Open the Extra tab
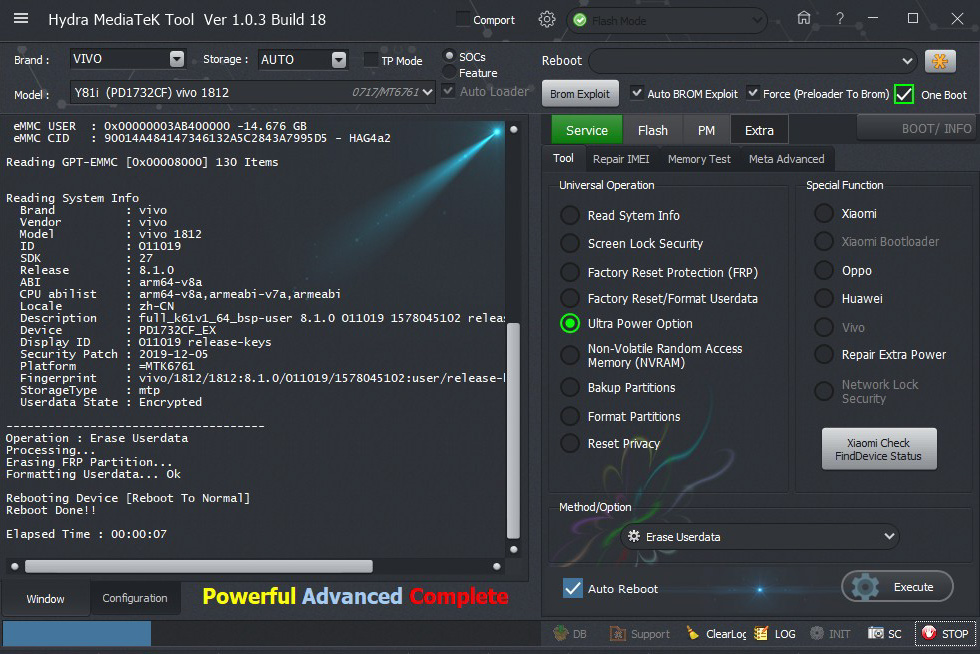 (759, 130)
